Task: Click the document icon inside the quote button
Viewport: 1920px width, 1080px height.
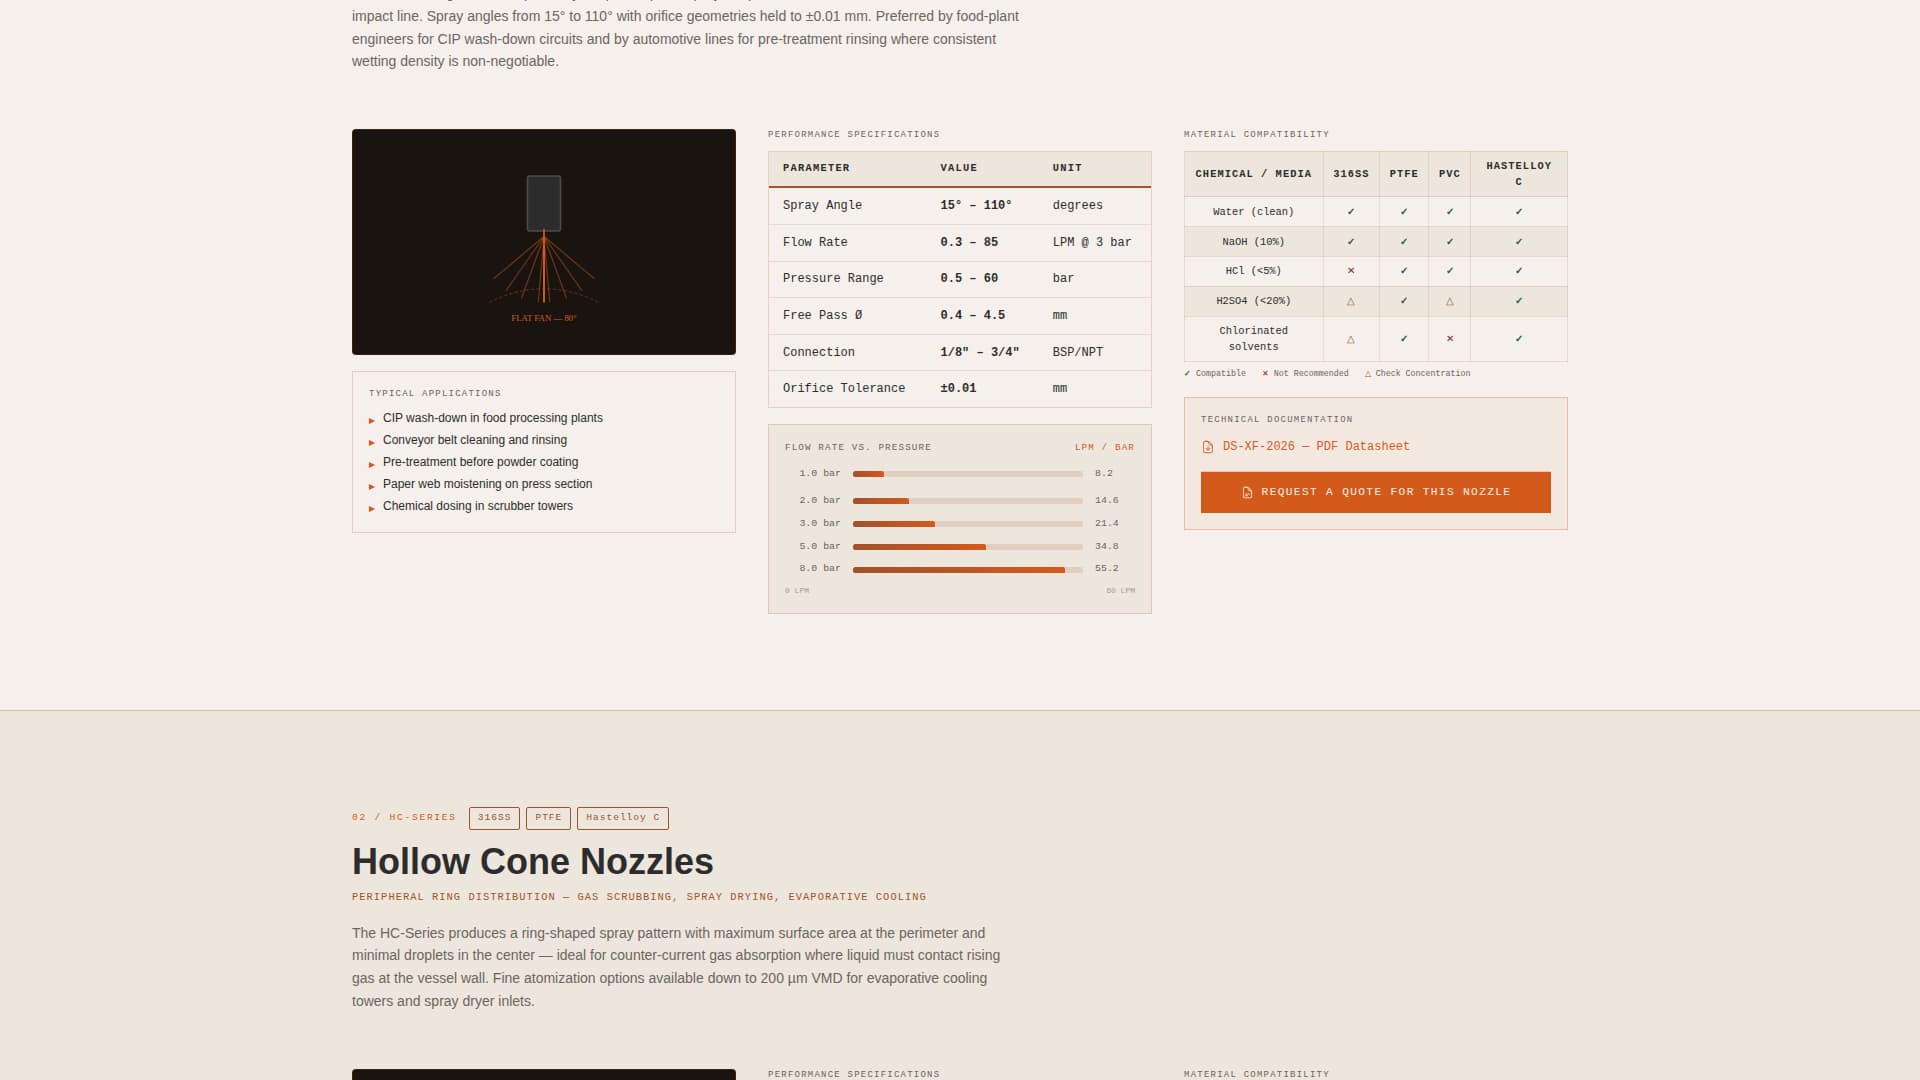Action: (x=1246, y=492)
